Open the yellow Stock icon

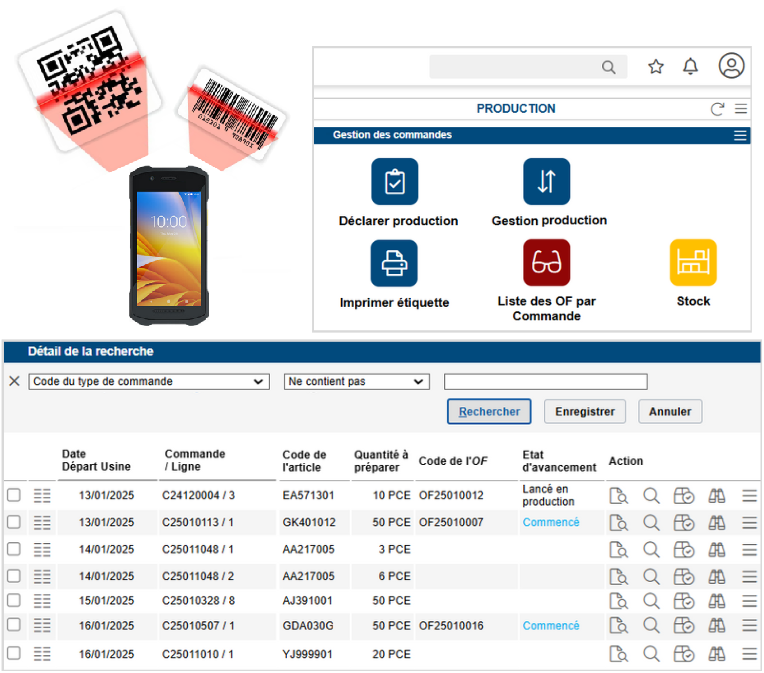693,263
